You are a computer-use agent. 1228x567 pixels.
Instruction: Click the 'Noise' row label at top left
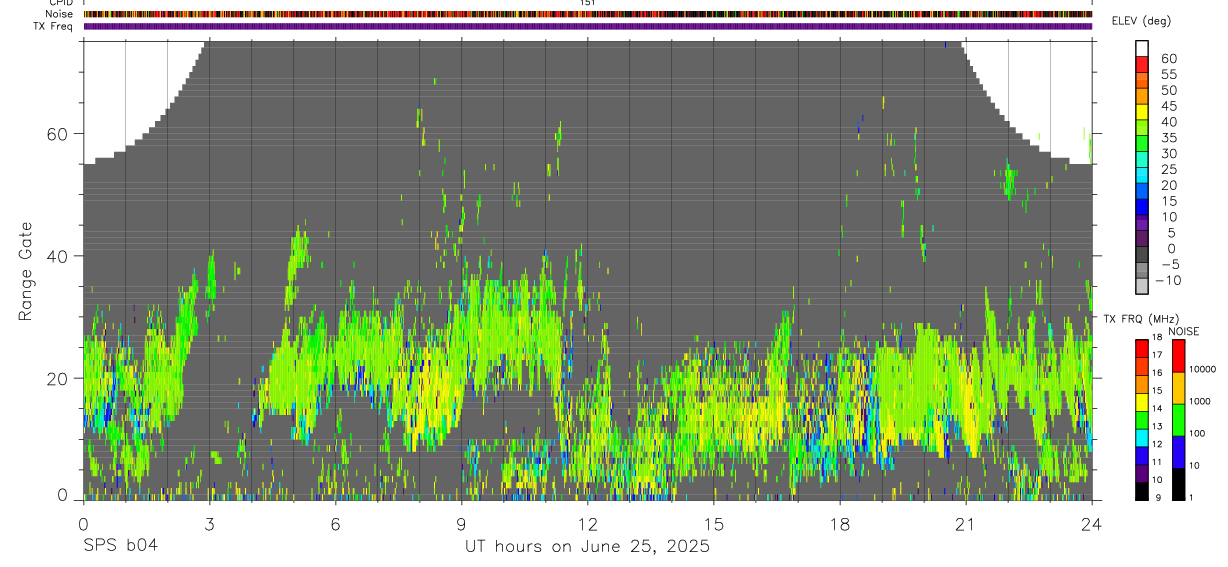coord(59,14)
